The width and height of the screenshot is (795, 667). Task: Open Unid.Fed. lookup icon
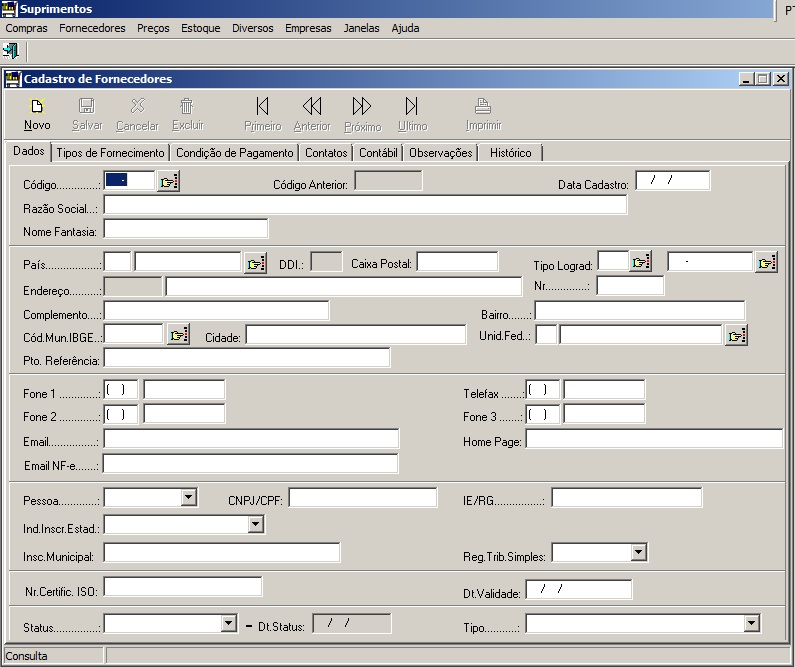[x=737, y=335]
